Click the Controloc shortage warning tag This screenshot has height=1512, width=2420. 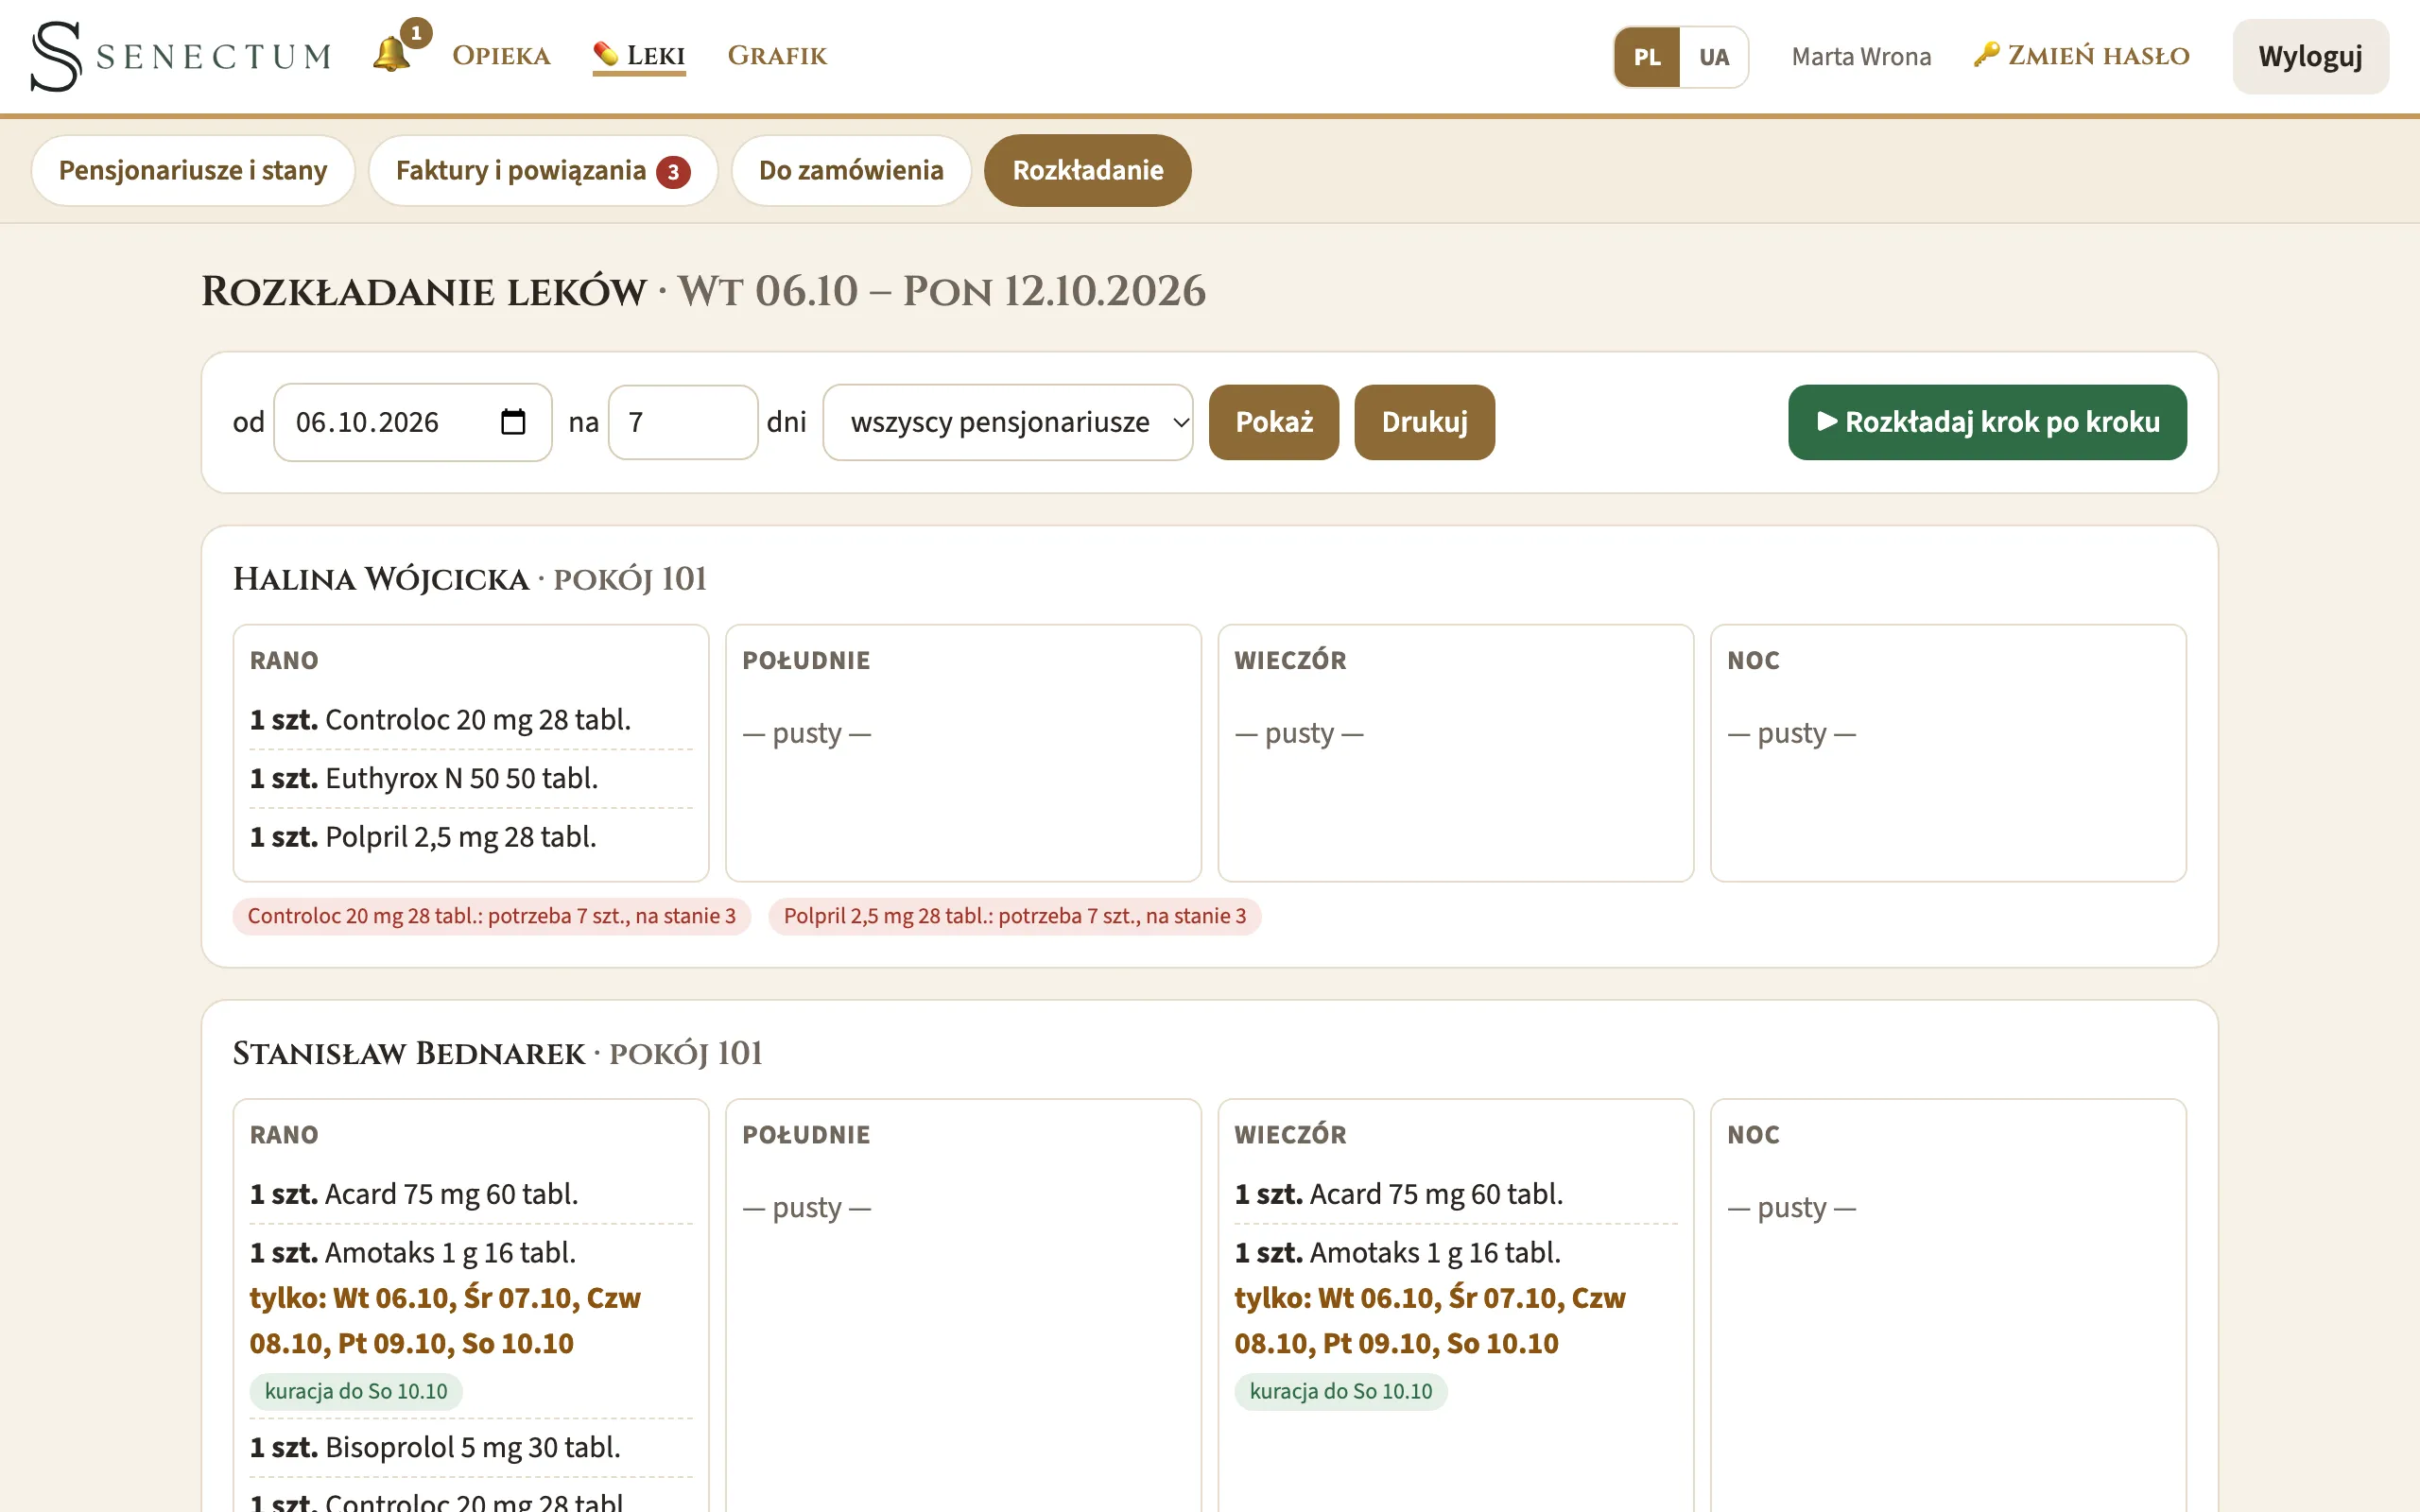pos(492,916)
